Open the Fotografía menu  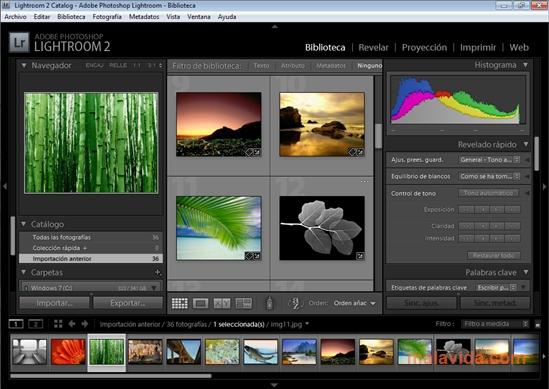click(x=107, y=16)
